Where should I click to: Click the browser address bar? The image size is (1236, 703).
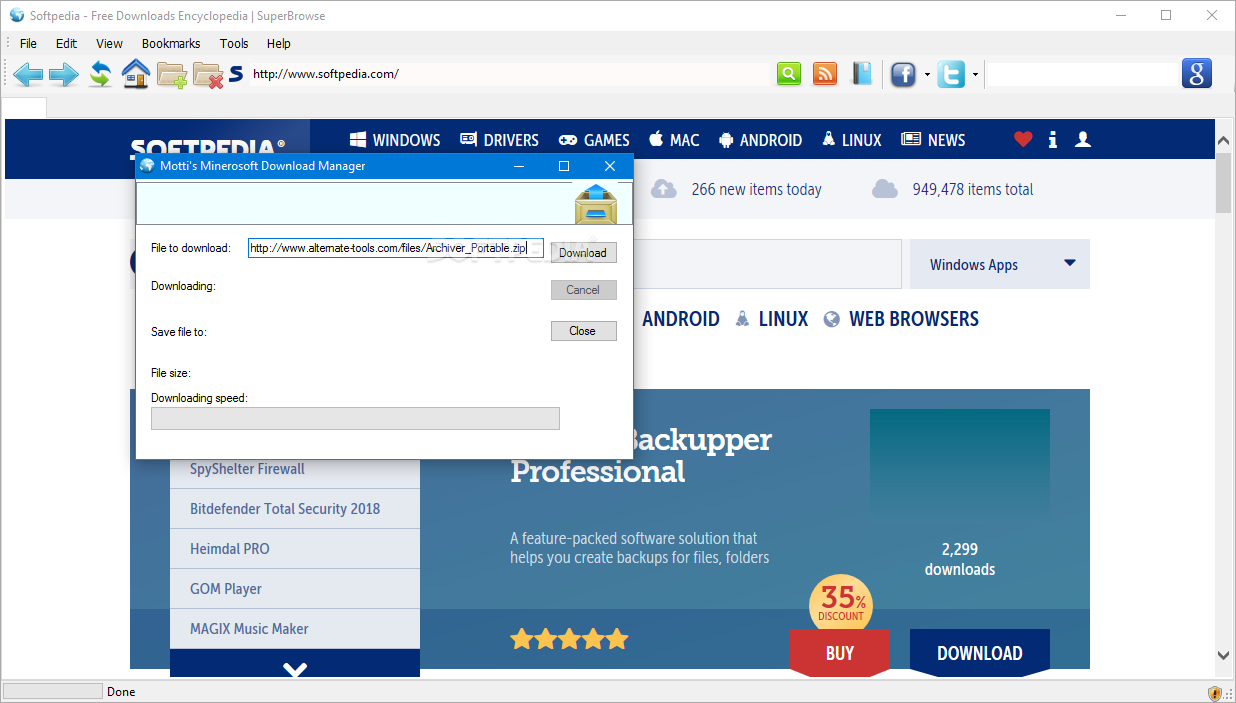point(510,74)
